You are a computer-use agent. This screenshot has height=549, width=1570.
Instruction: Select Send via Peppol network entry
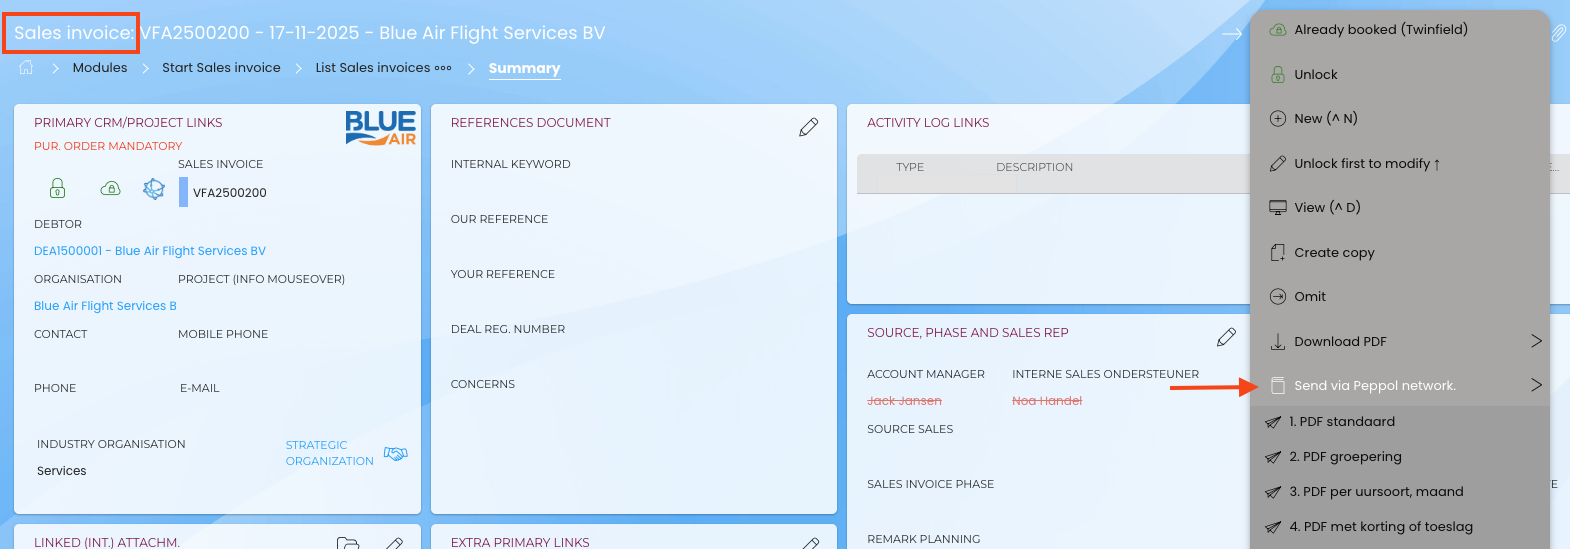pyautogui.click(x=1400, y=385)
